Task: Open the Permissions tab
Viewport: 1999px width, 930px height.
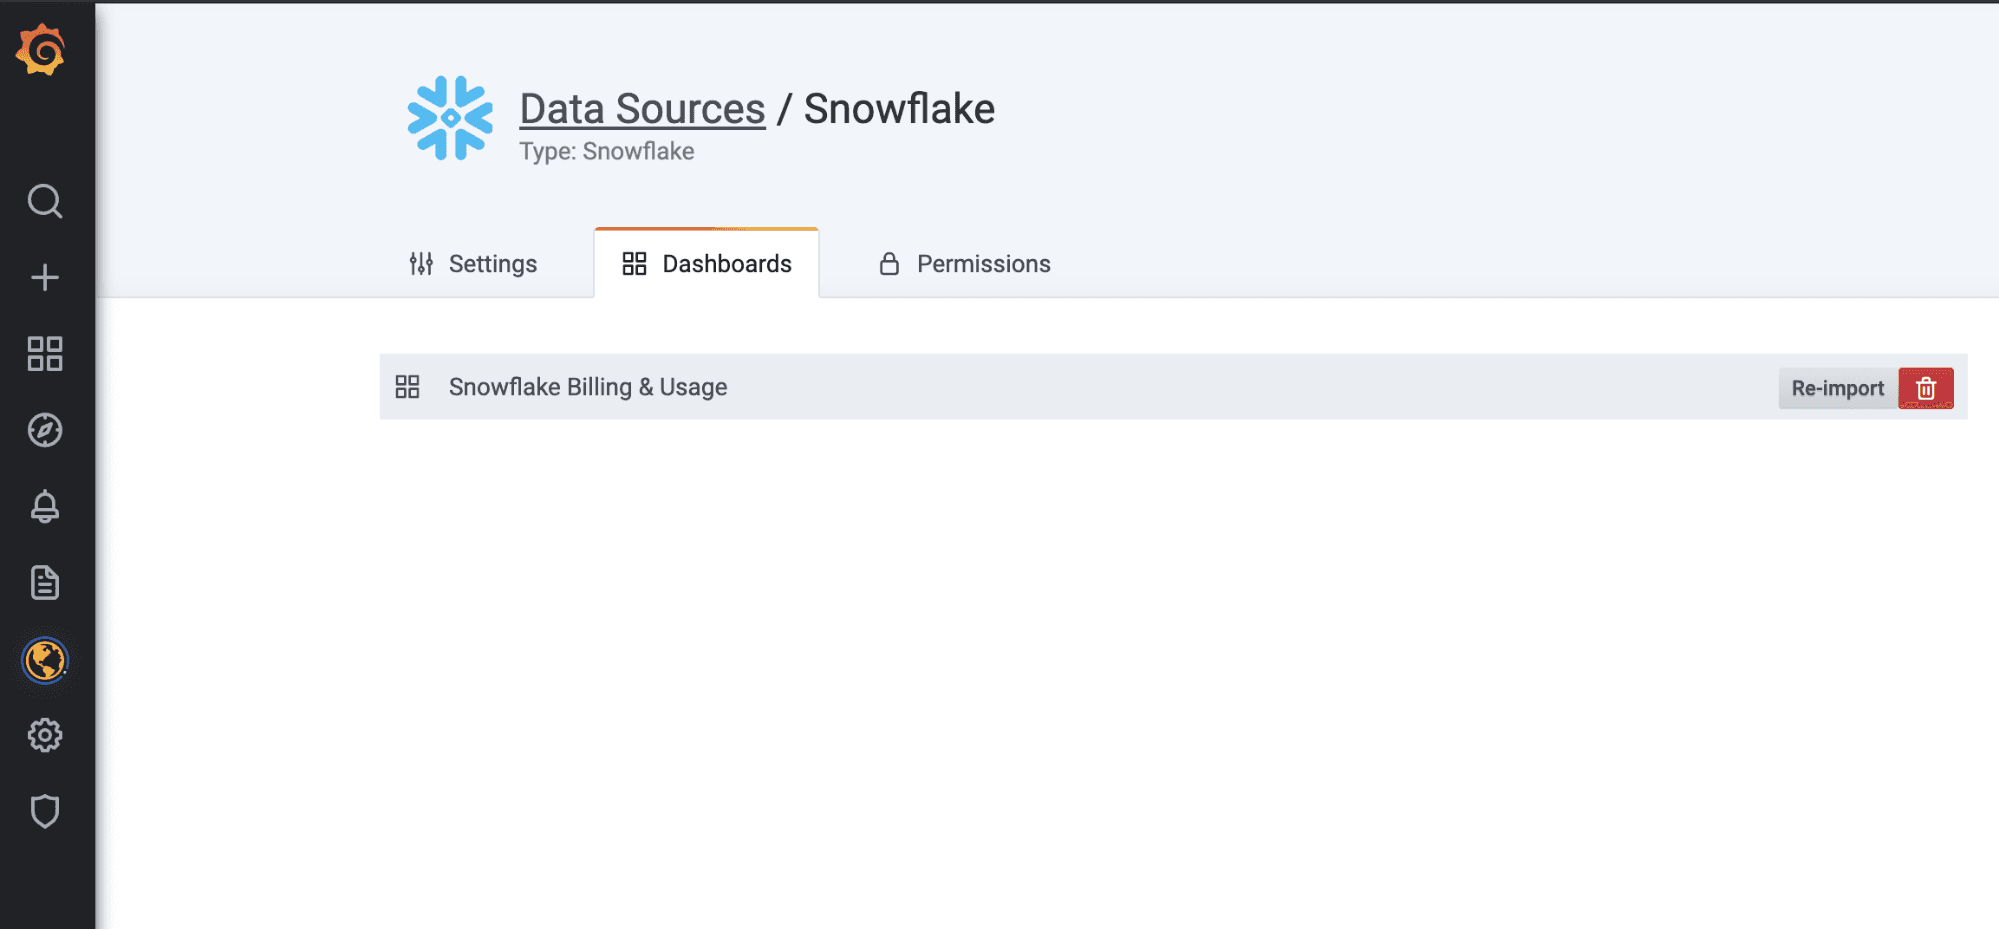Action: coord(965,264)
